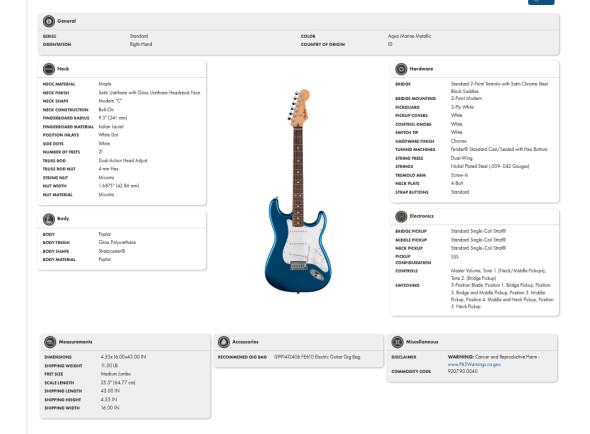The image size is (590, 434).
Task: Click the blue Stratocaster guitar image
Action: [x=298, y=191]
